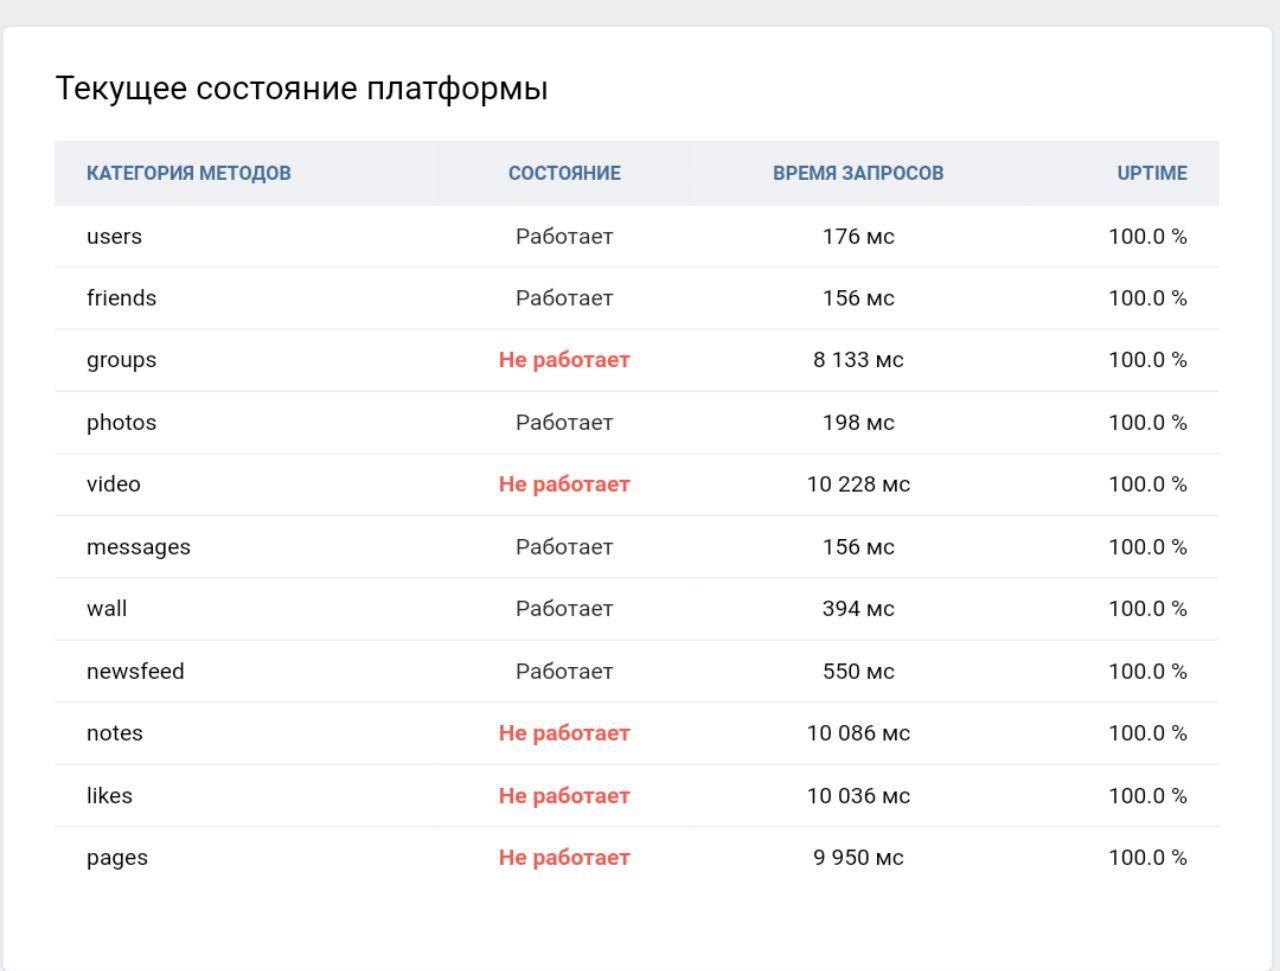
Task: Click '100.0 %' uptime in photos row
Action: point(1148,423)
